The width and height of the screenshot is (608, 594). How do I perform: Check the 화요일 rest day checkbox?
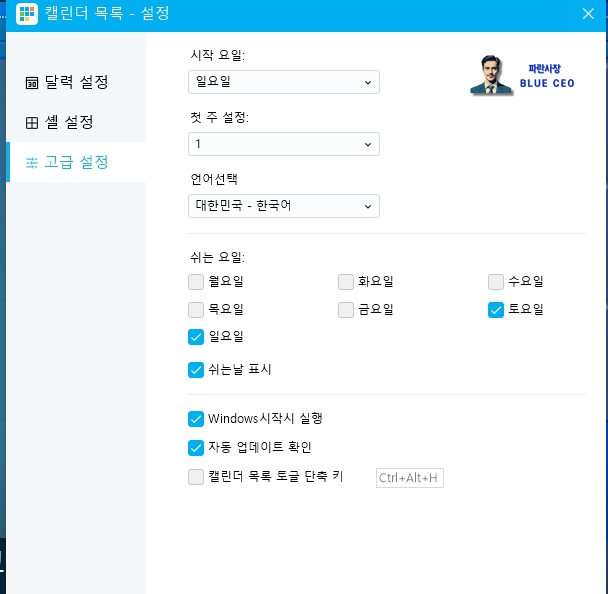346,282
